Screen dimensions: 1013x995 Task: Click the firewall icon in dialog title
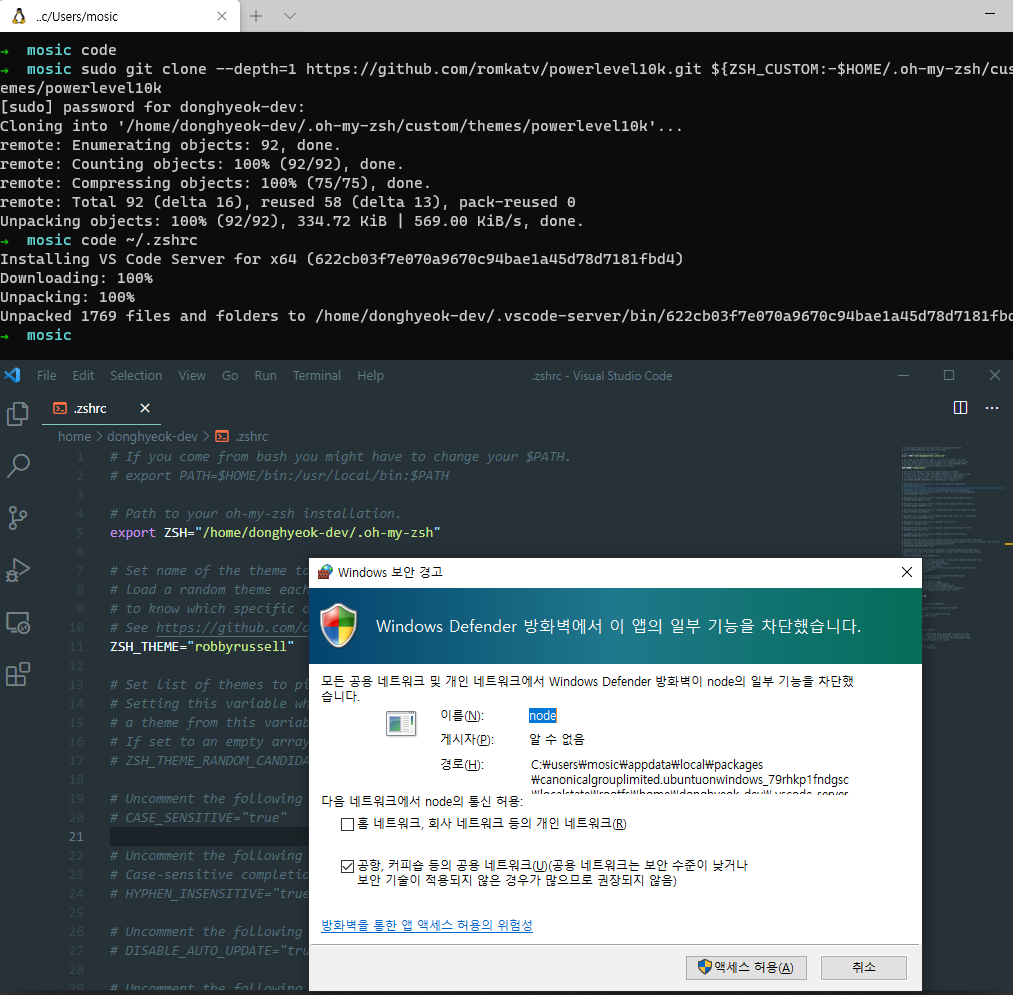coord(326,572)
